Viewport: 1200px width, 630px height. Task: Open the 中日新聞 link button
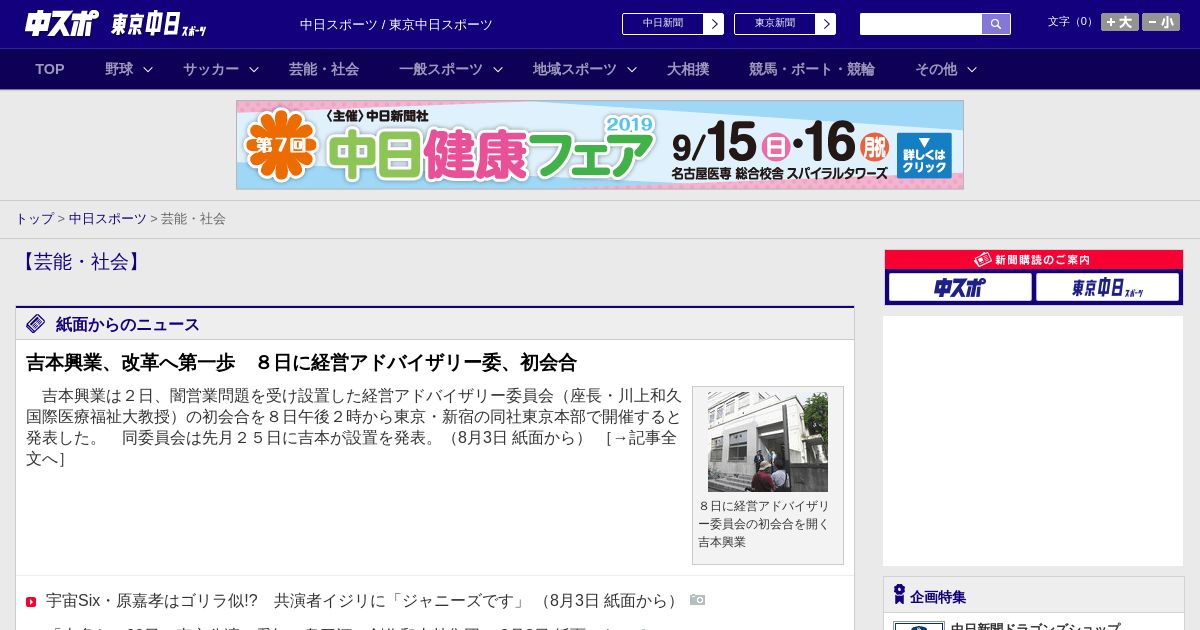tap(663, 24)
